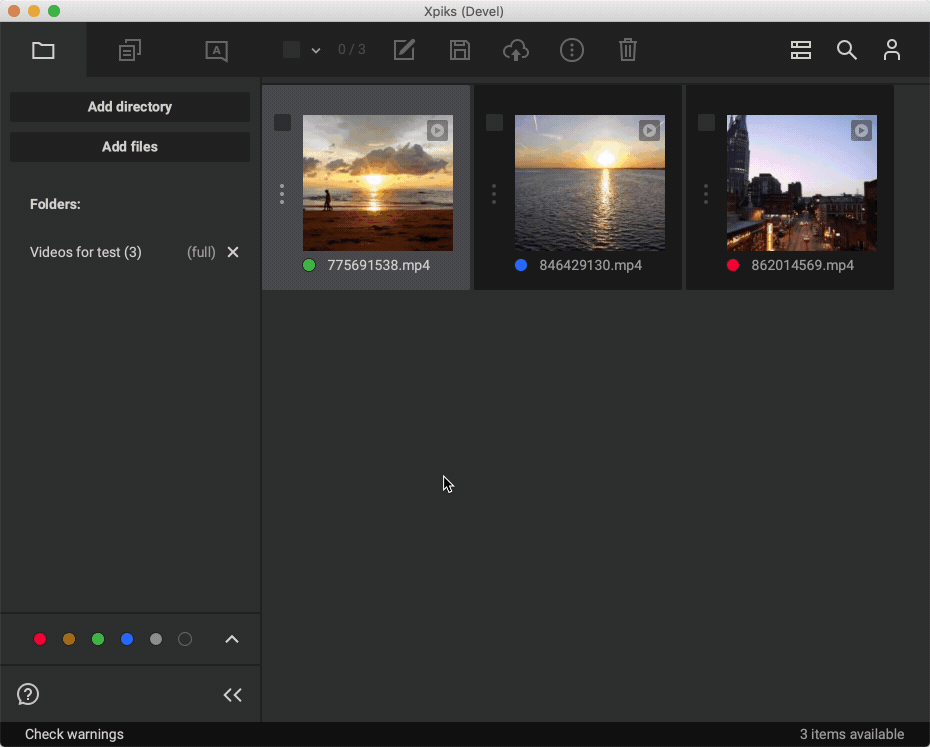This screenshot has width=930, height=747.
Task: Collapse the left sidebar with double chevron
Action: click(x=233, y=695)
